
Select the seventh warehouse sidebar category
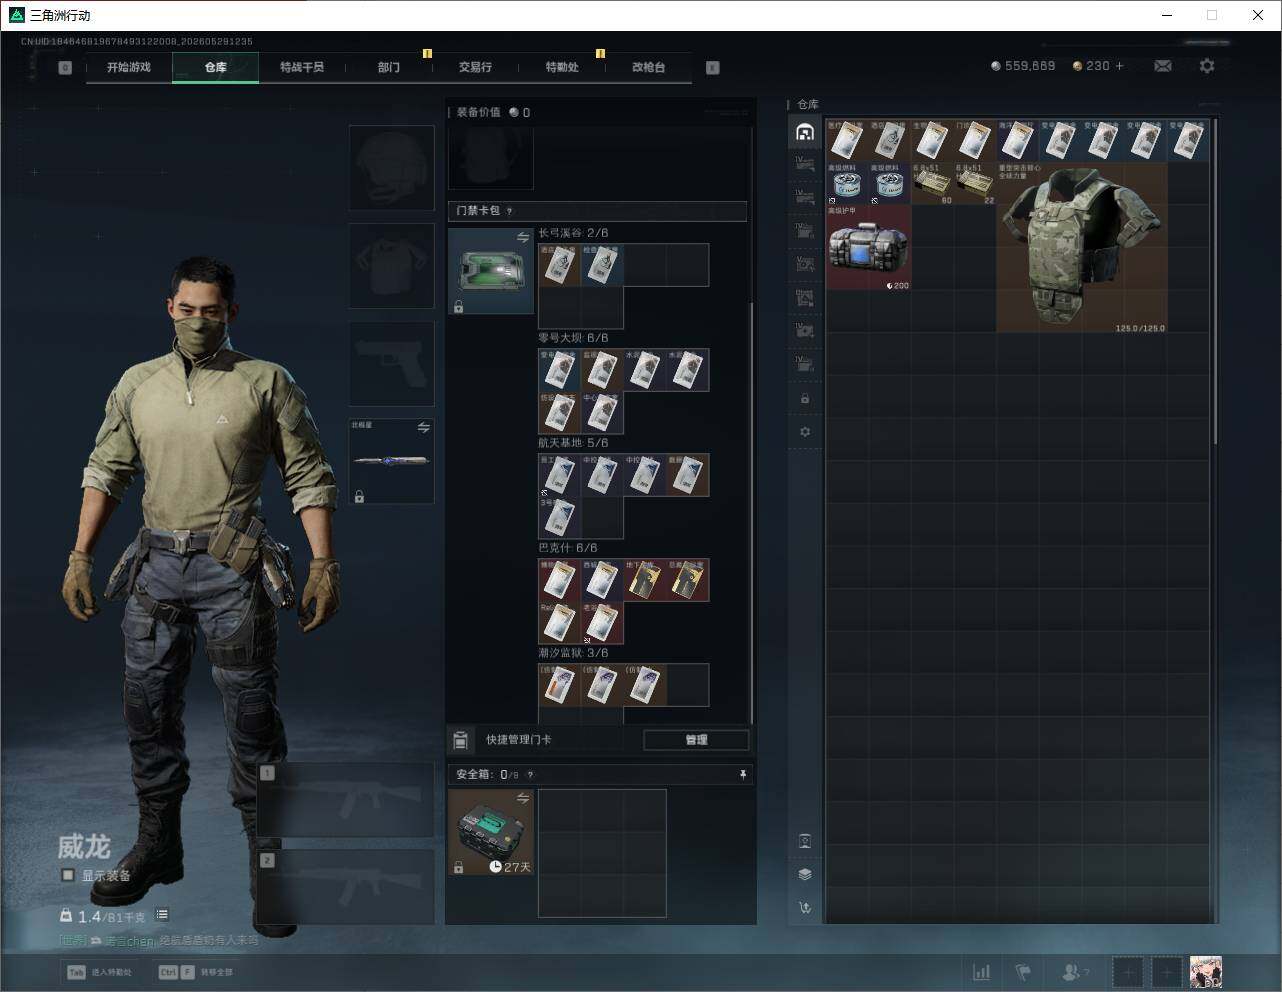pos(805,330)
